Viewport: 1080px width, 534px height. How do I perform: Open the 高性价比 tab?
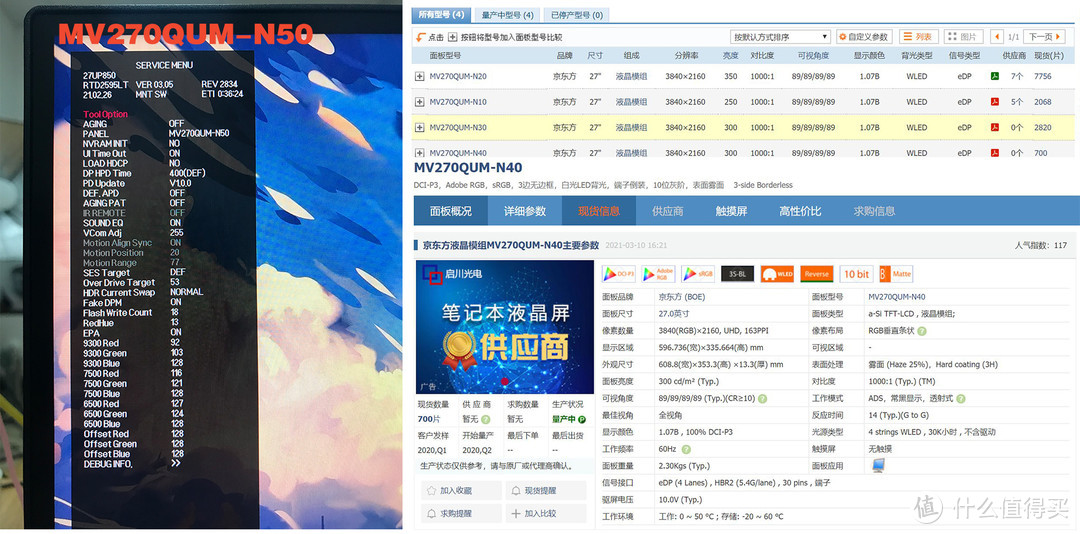(x=800, y=211)
